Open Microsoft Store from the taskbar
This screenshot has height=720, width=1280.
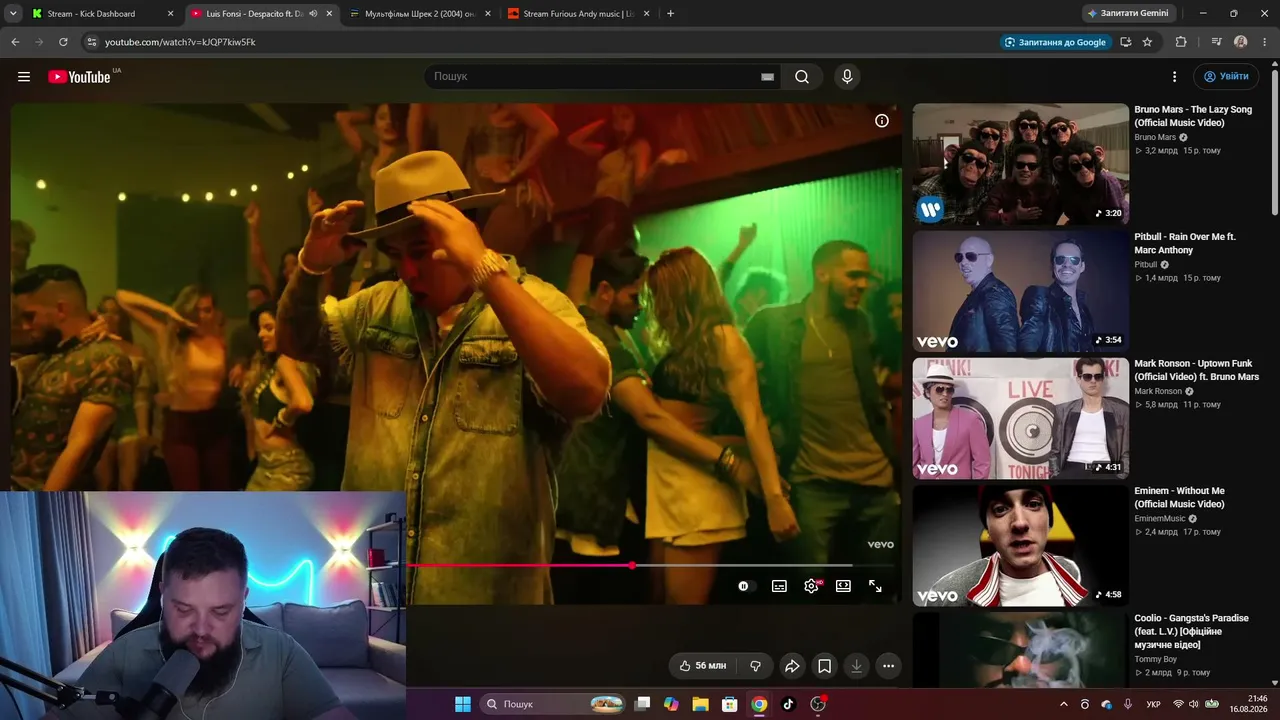point(730,704)
